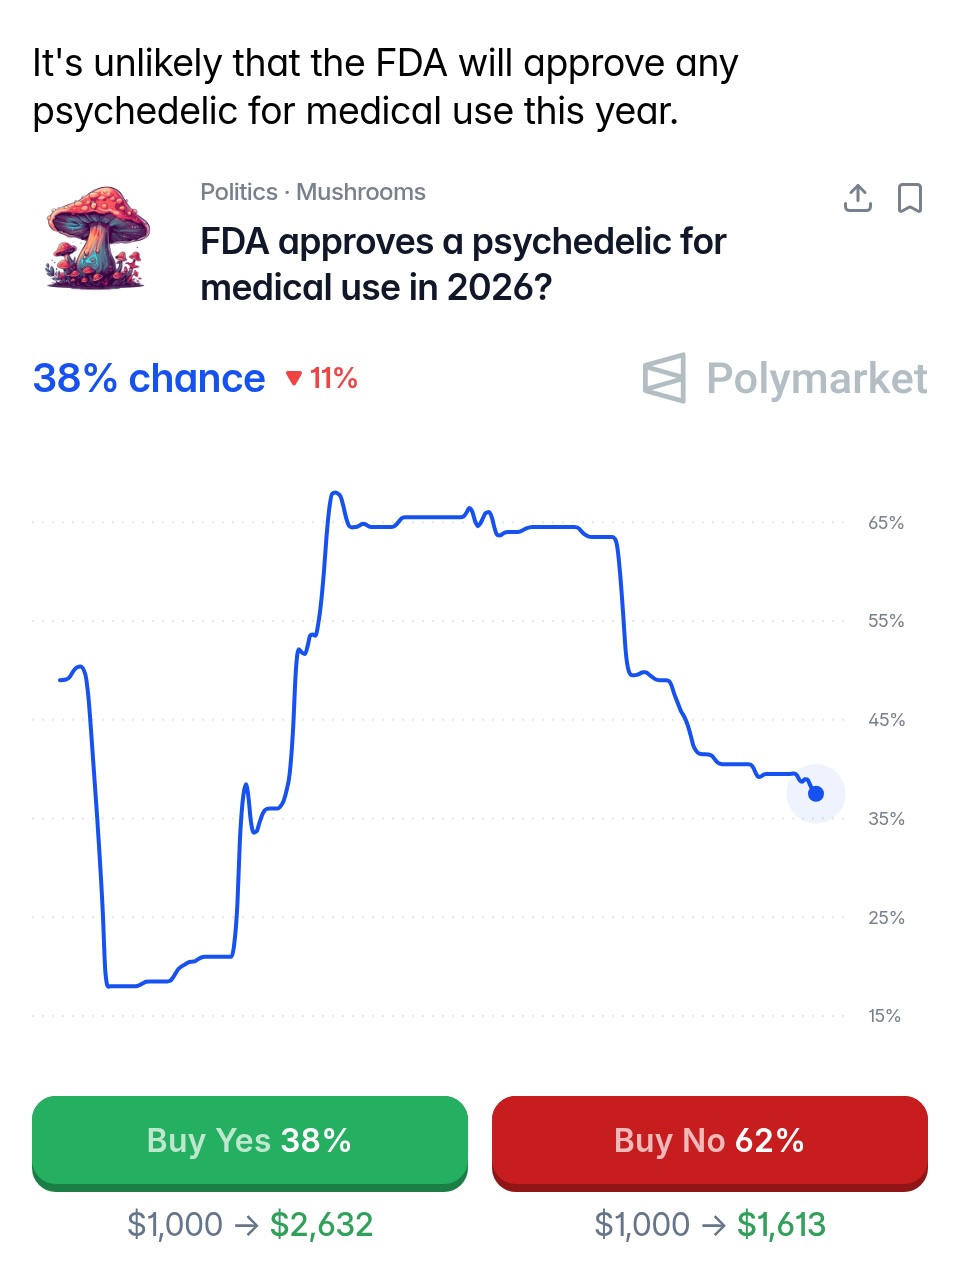Bookmark this FDA psychedelic market
The image size is (960, 1280).
point(909,198)
